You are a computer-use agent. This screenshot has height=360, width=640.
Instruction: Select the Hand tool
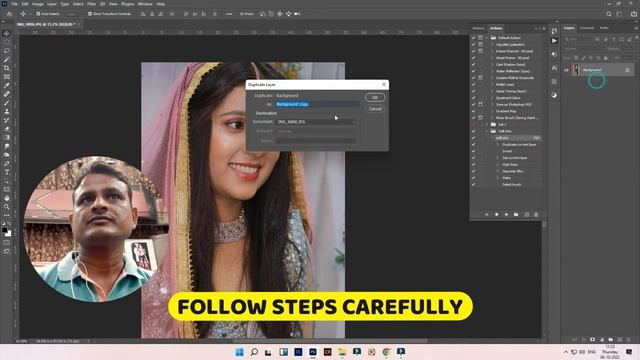(7, 198)
